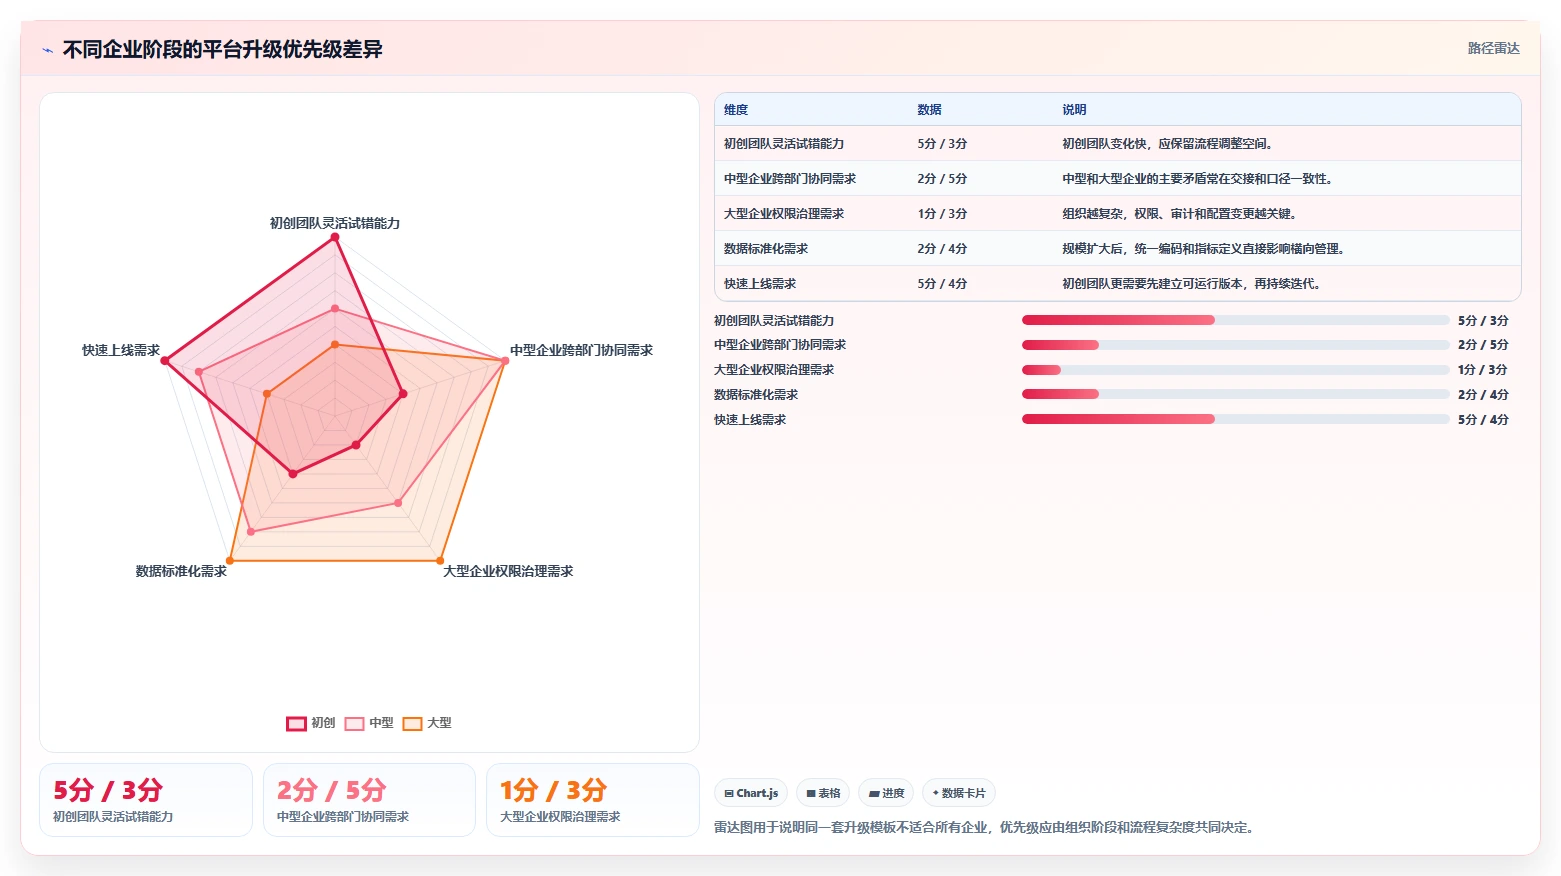Toggle the 大型 series in the chart legend
This screenshot has height=876, width=1561.
(427, 723)
